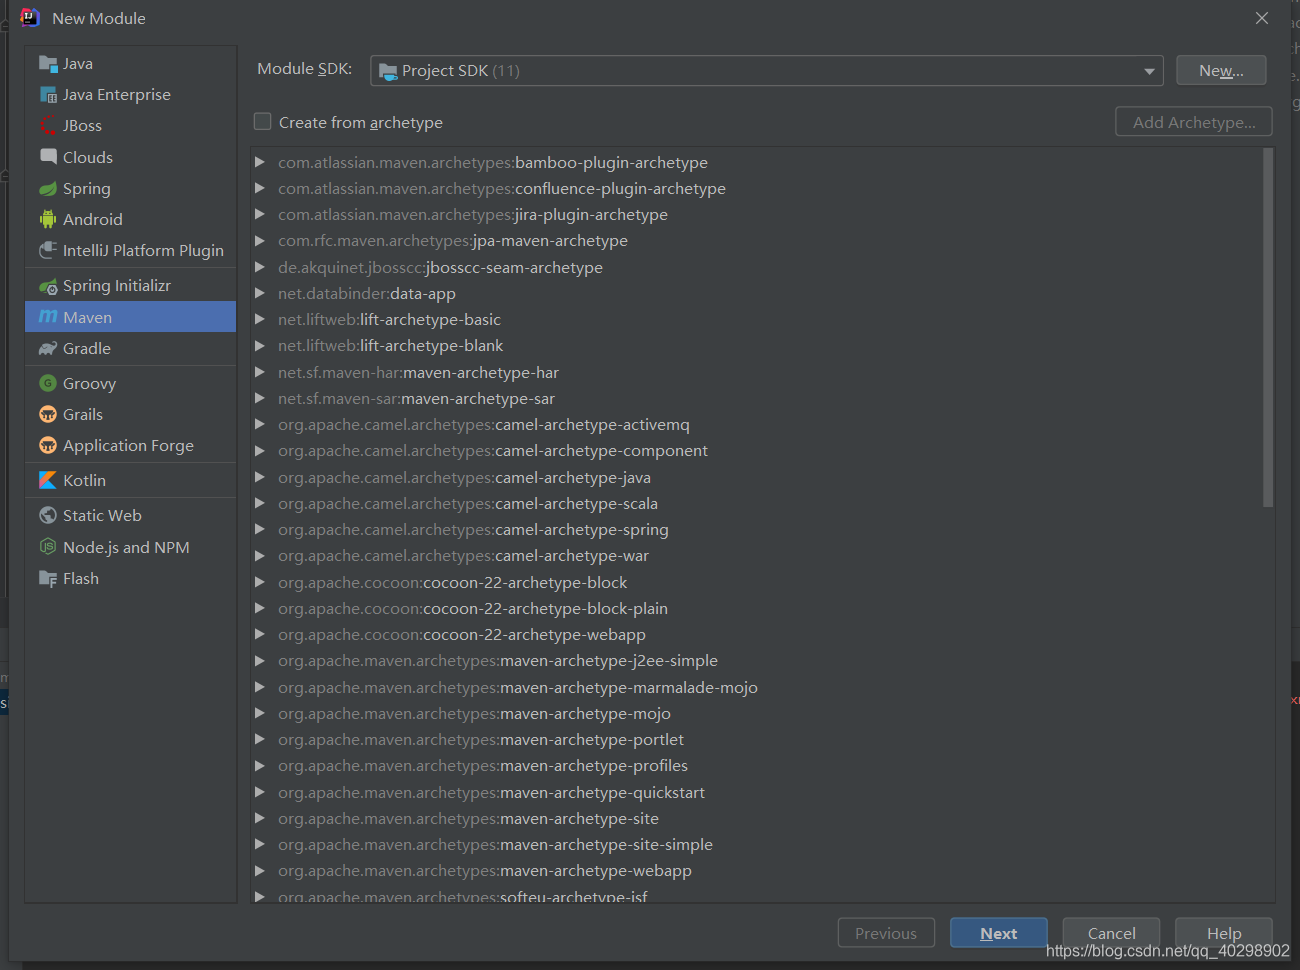Select Kotlin module type
This screenshot has height=970, width=1300.
pyautogui.click(x=131, y=480)
